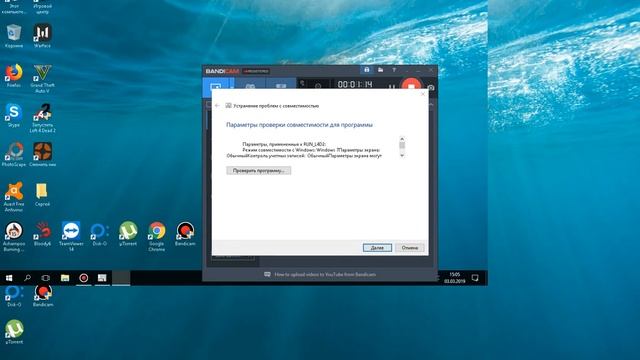
Task: Open taskbar search magnifier
Action: (x=27, y=278)
